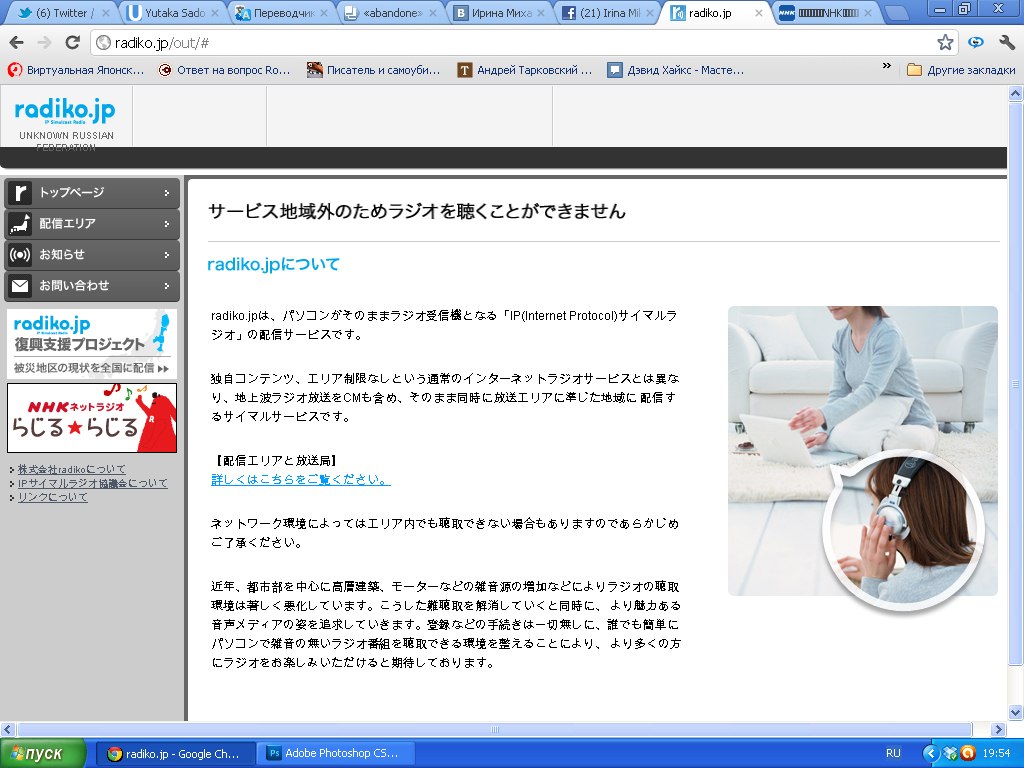Open the Писатель и самоуби… bookmark
Viewport: 1024px width, 768px height.
[374, 70]
